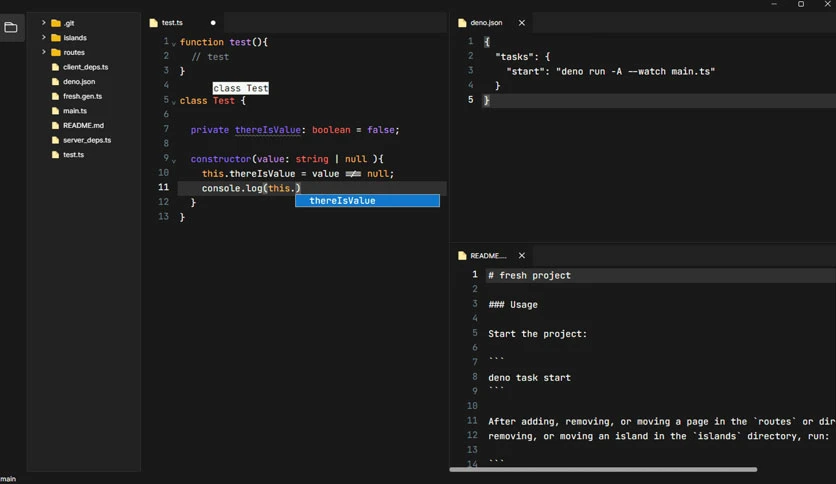Click the file icon on the test.ts tab
Image resolution: width=836 pixels, height=484 pixels.
154,23
